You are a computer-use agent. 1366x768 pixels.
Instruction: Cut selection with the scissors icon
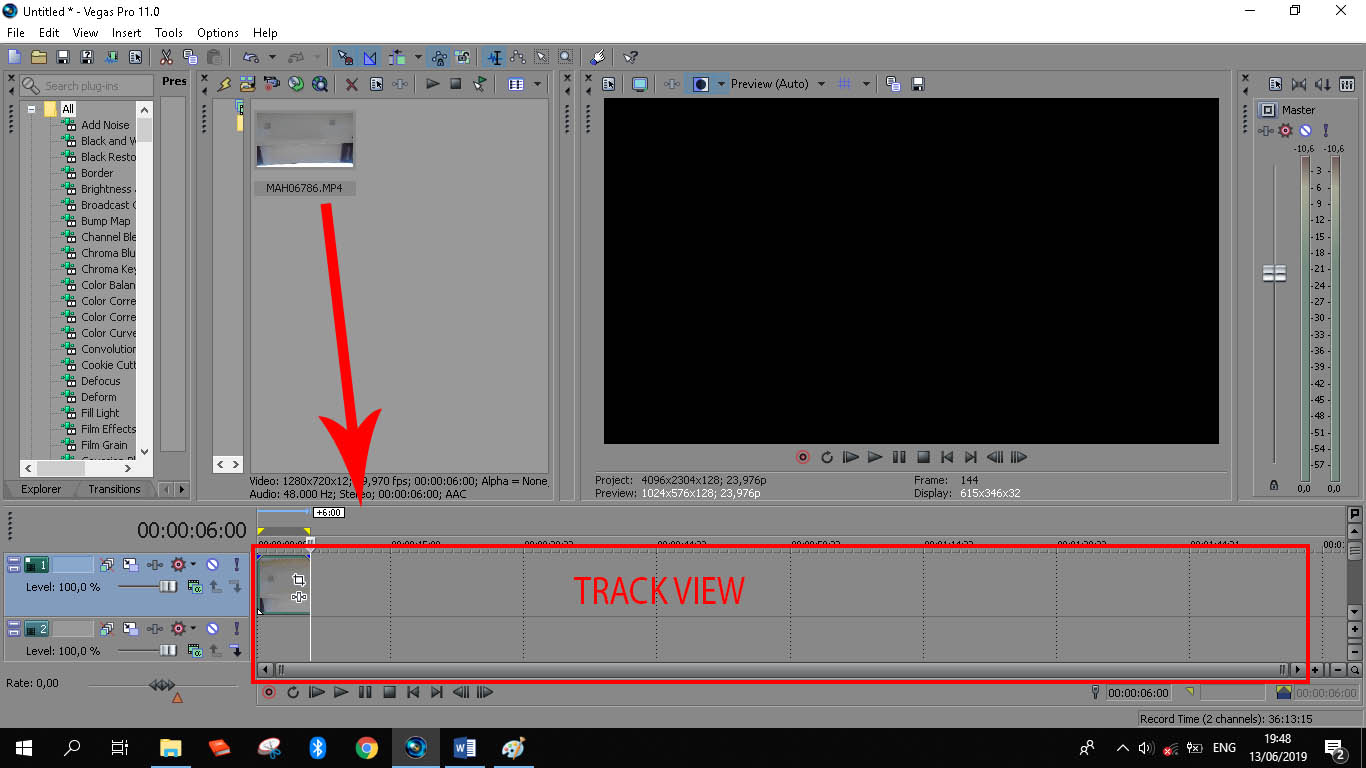(x=166, y=57)
